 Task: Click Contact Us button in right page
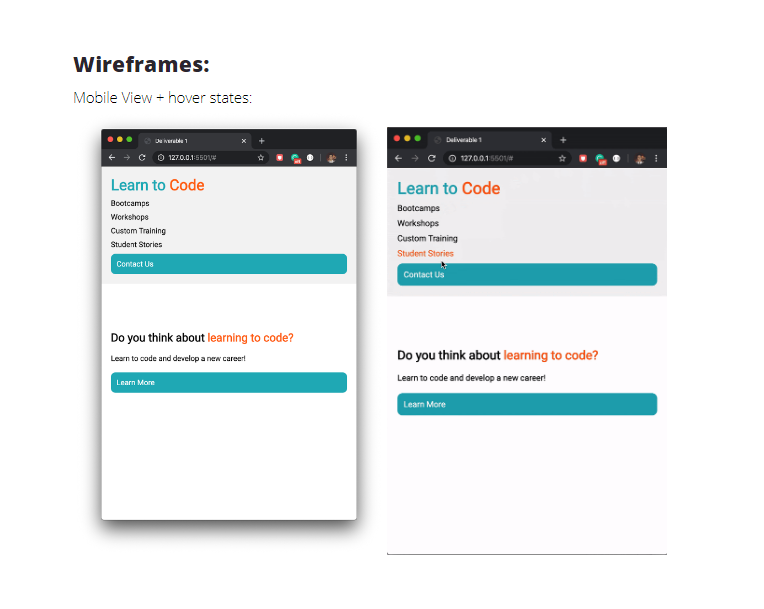(x=527, y=274)
